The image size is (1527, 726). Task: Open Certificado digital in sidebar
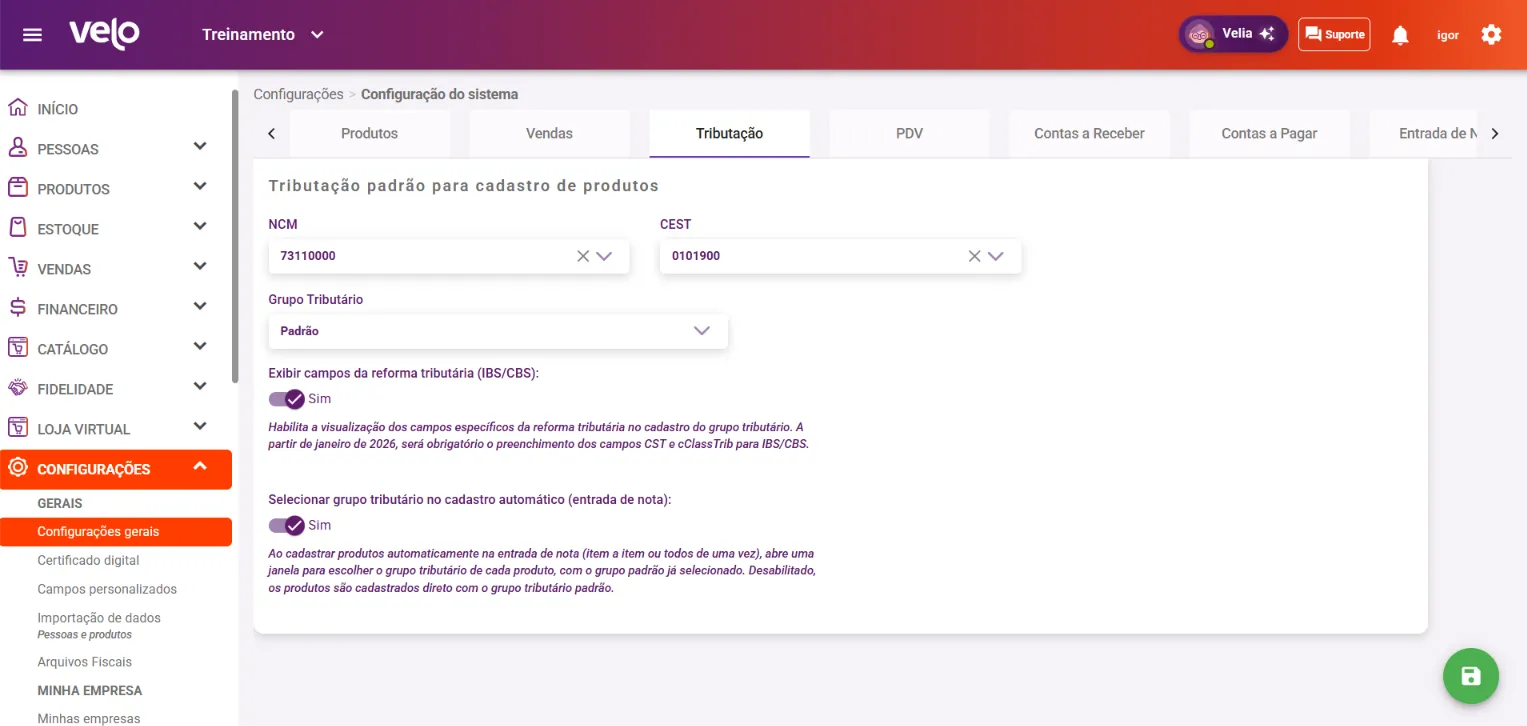[x=88, y=561]
